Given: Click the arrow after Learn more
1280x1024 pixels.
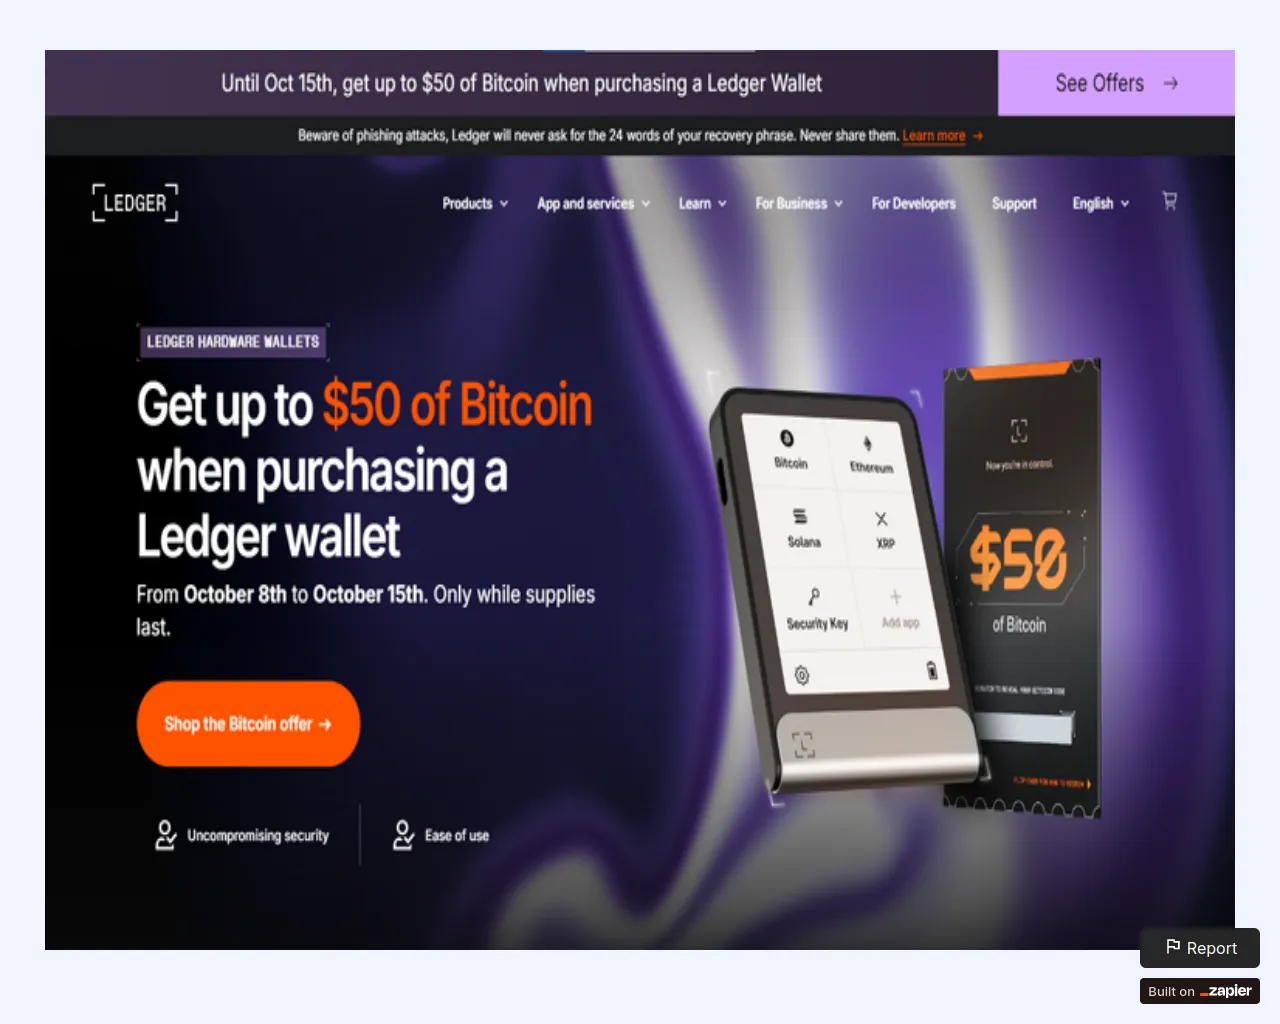Looking at the screenshot, I should pos(977,136).
